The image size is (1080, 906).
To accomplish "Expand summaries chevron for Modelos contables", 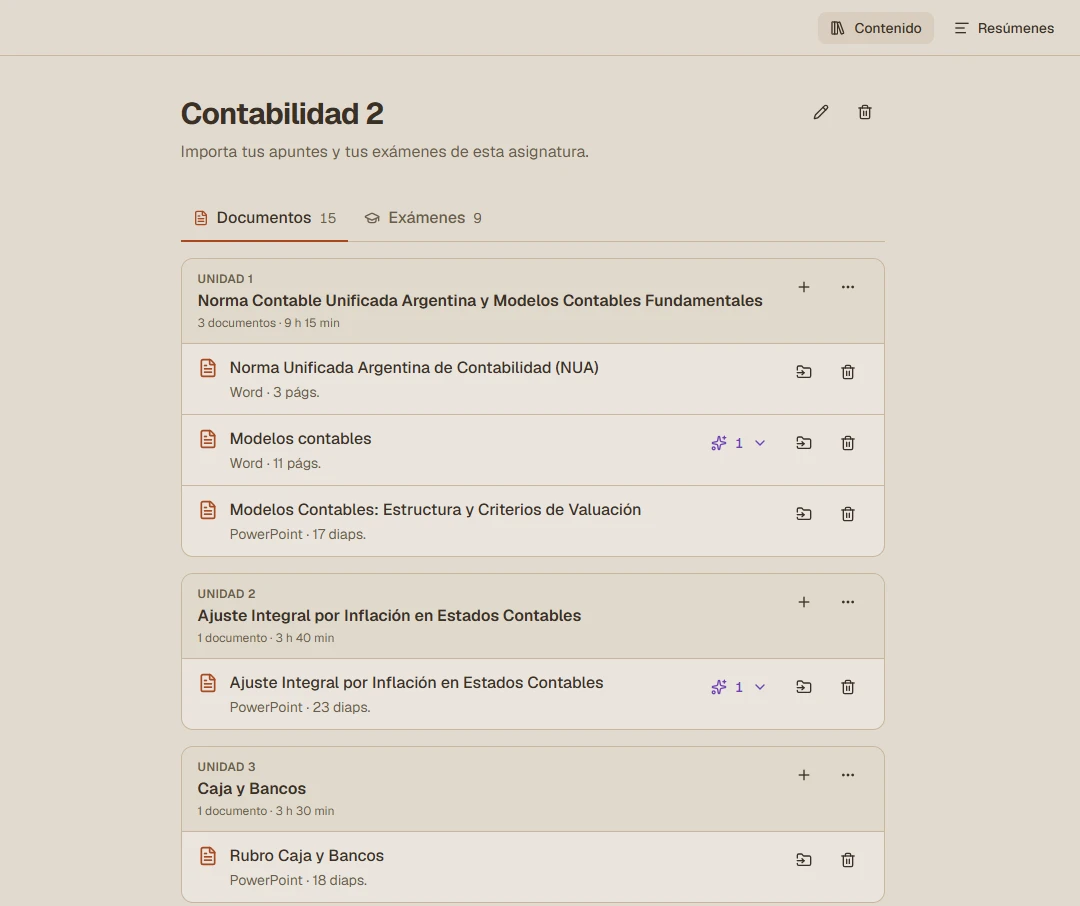I will click(760, 443).
